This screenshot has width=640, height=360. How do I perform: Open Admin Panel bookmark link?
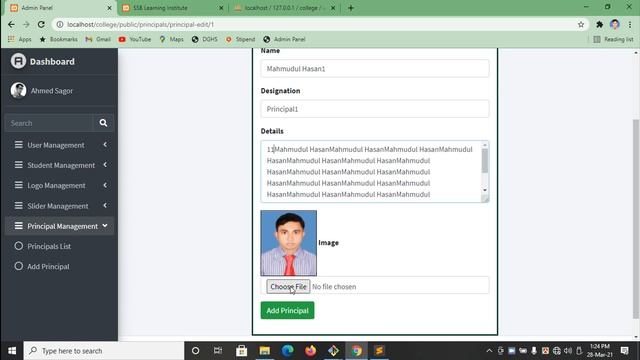[284, 39]
